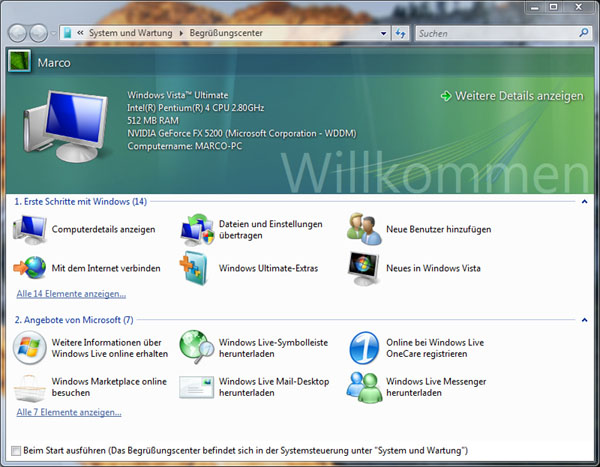Focus the Suchen search field
The width and height of the screenshot is (600, 467).
click(497, 33)
